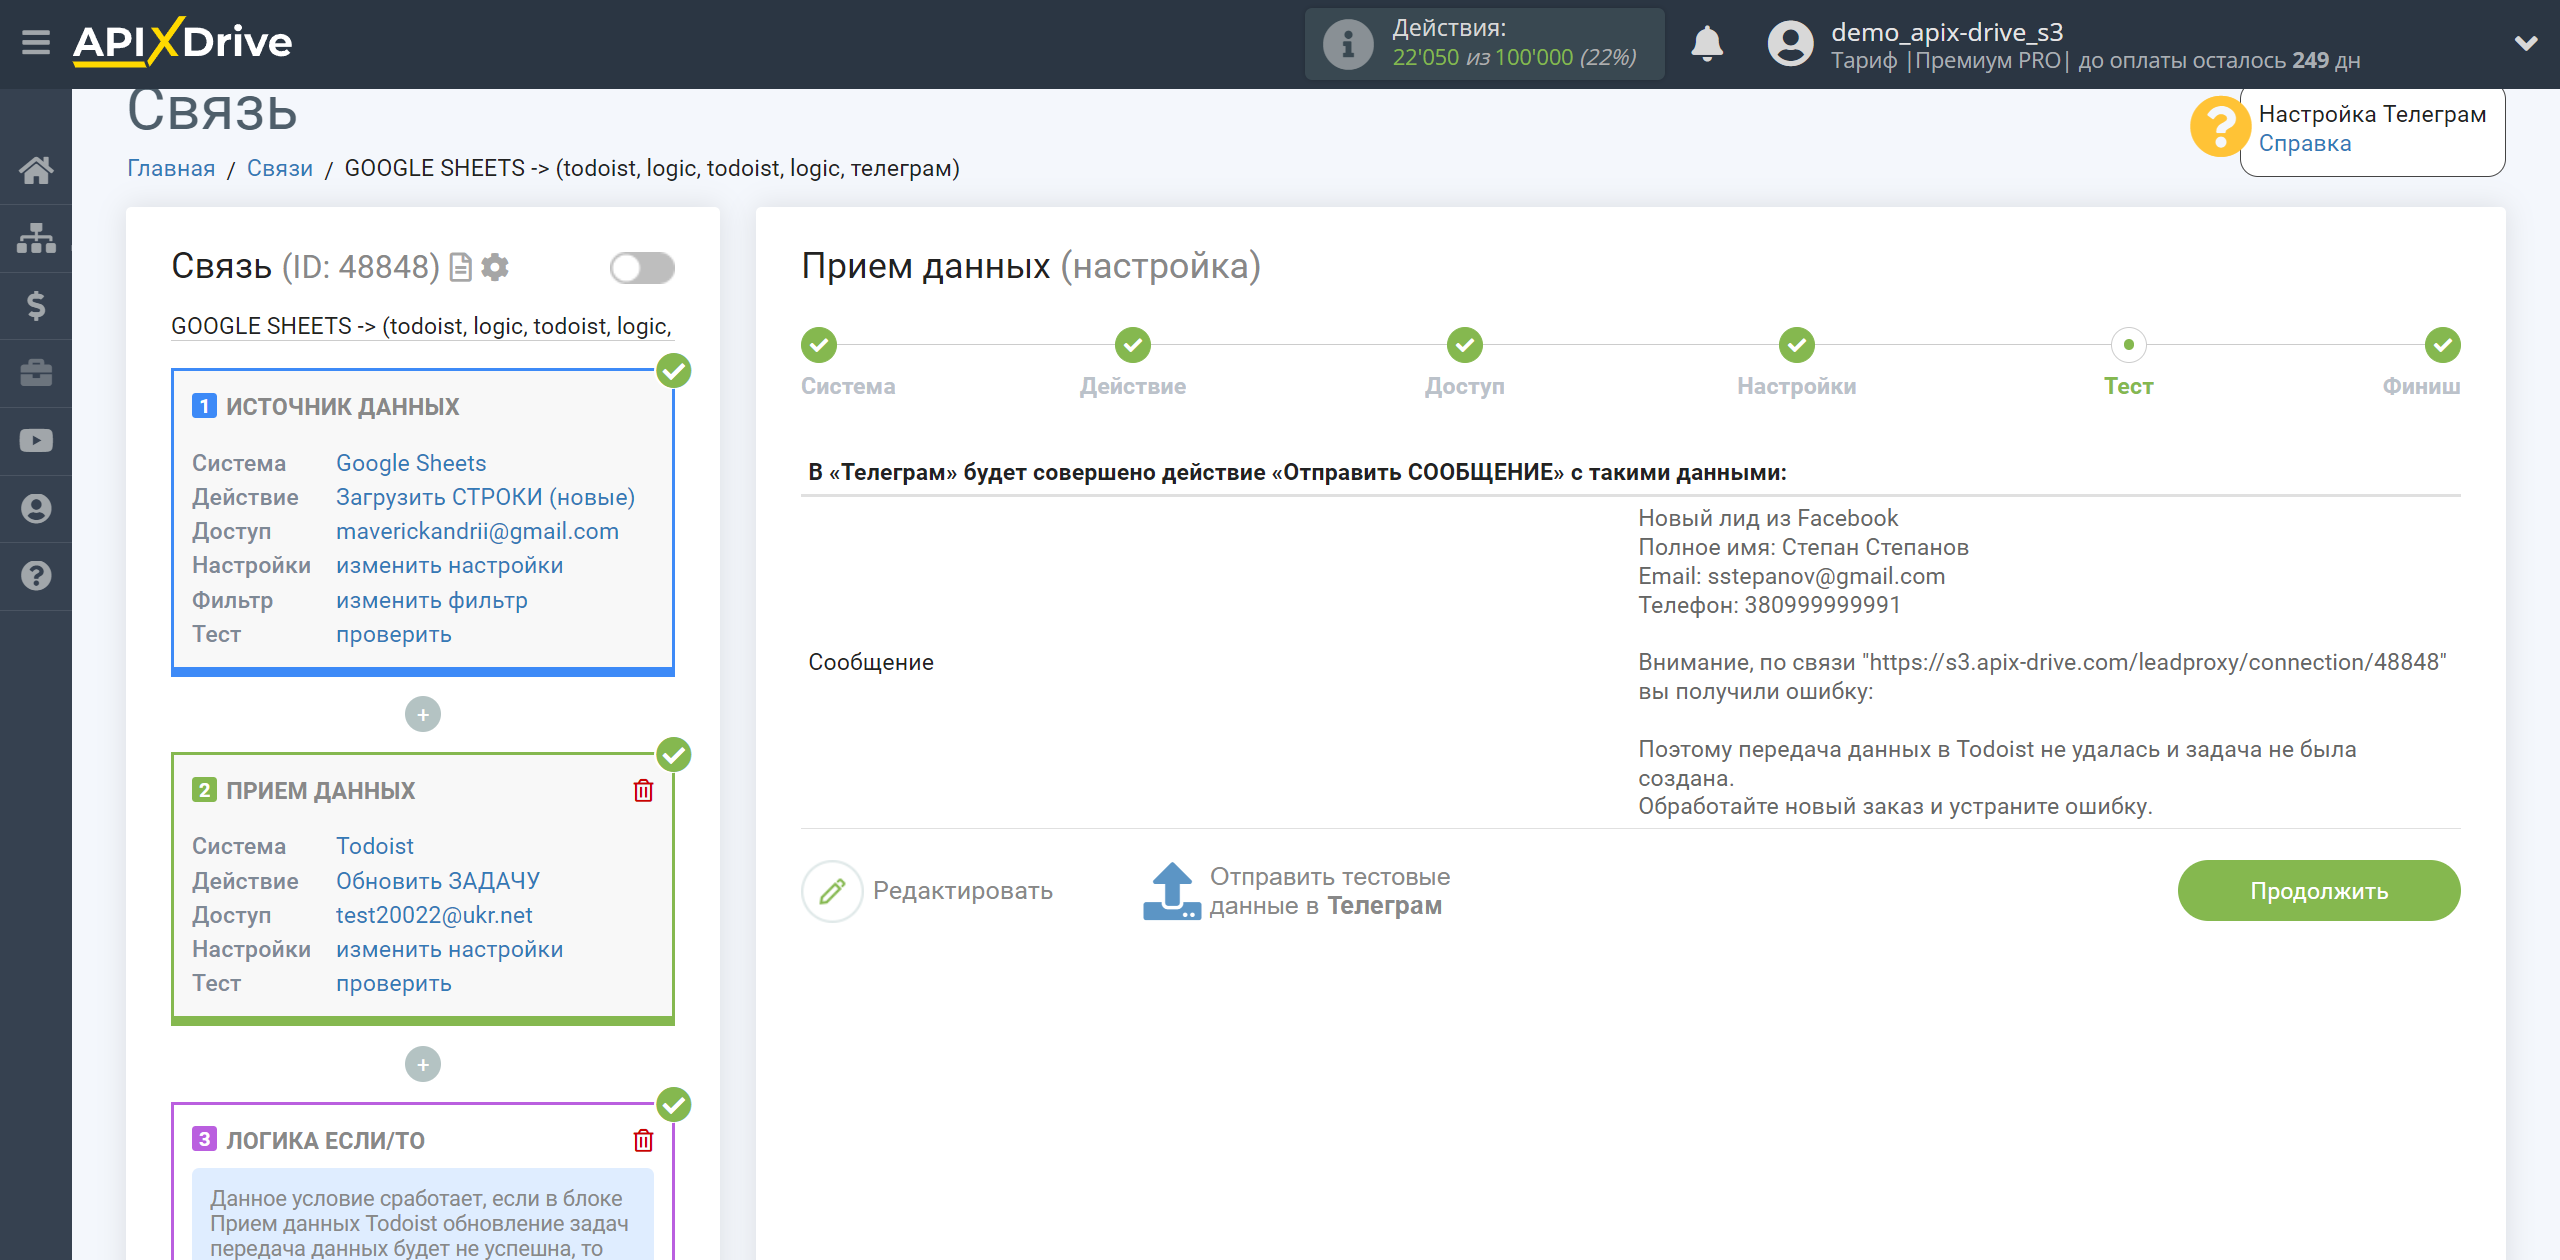The height and width of the screenshot is (1260, 2560).
Task: Delete the ЛОГИКА ЕСЛИ/ТО block
Action: click(x=643, y=1140)
